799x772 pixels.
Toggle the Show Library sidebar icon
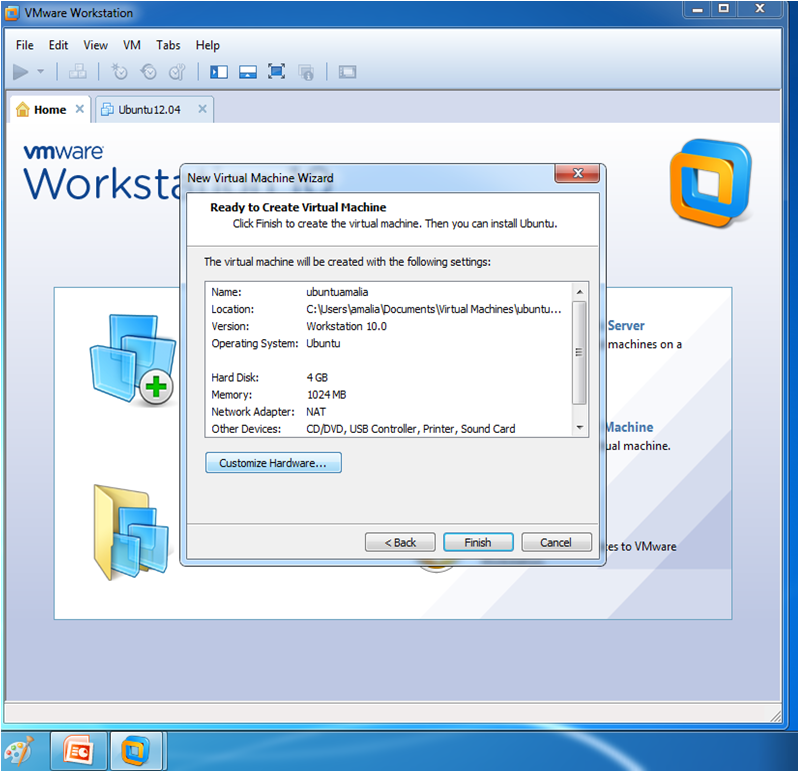point(219,72)
